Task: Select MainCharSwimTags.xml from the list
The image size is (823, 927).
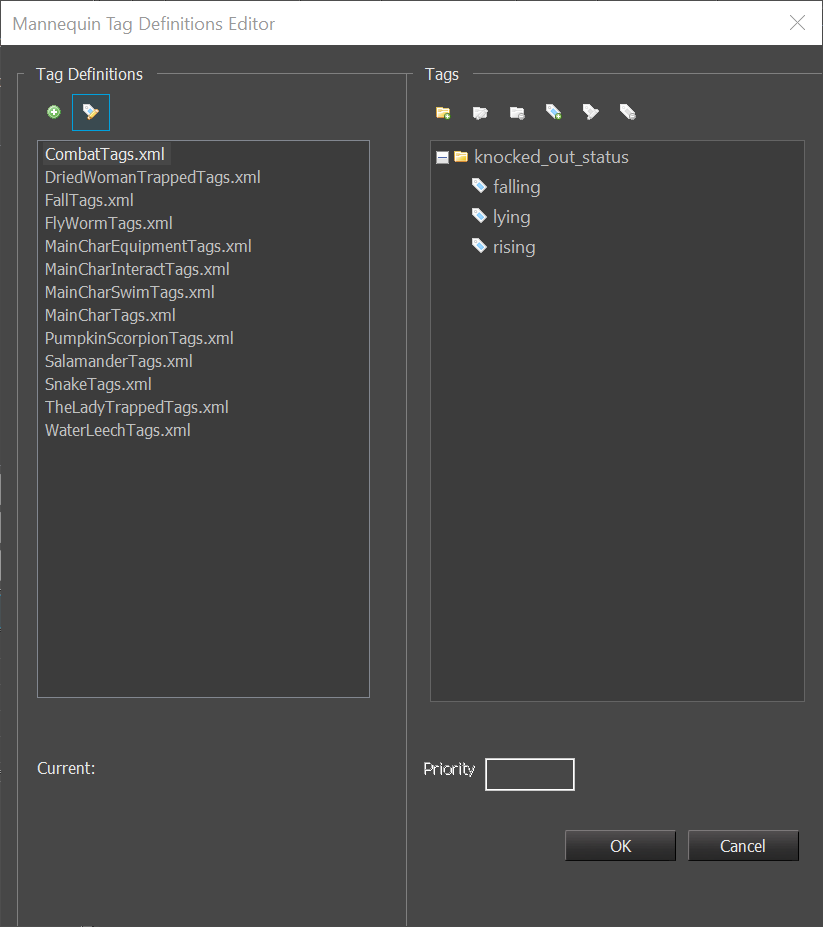Action: pos(129,292)
